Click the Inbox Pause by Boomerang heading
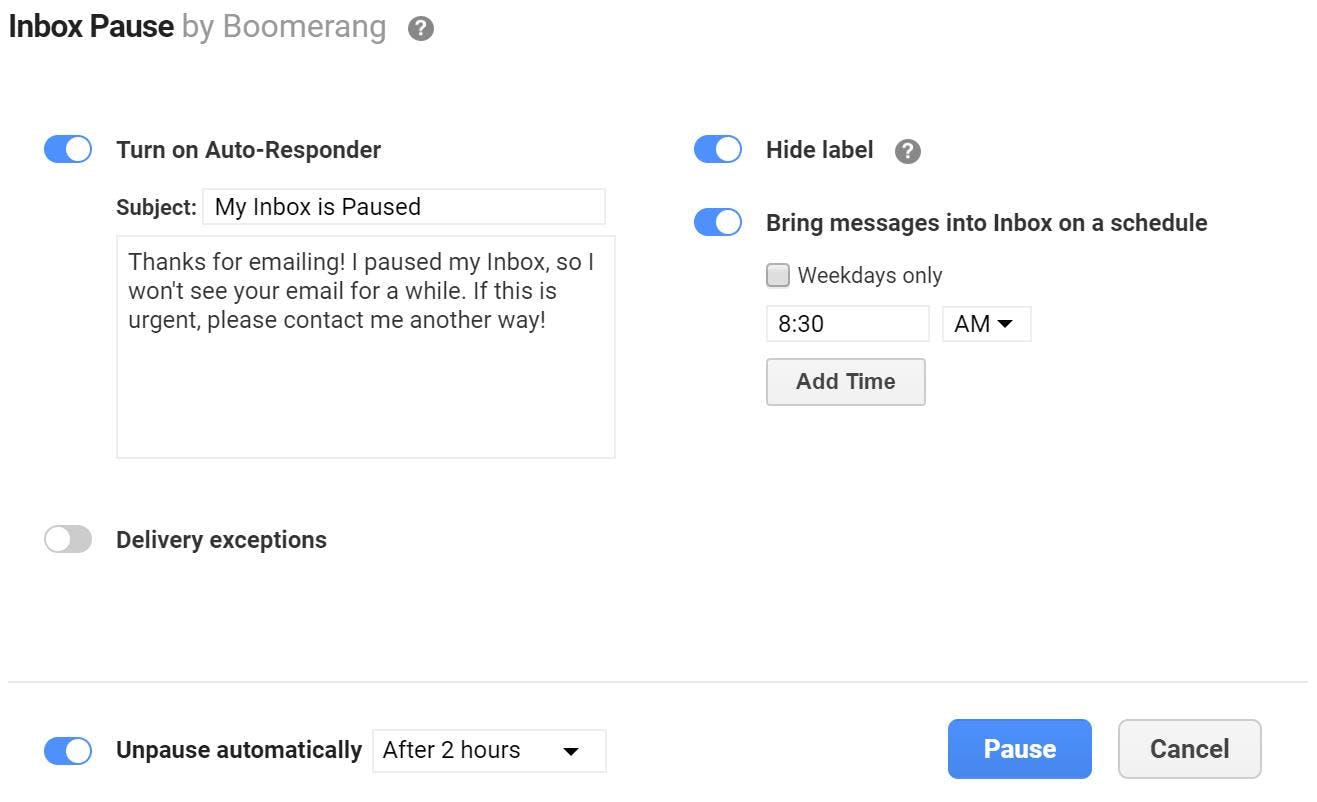The image size is (1317, 802). [197, 27]
